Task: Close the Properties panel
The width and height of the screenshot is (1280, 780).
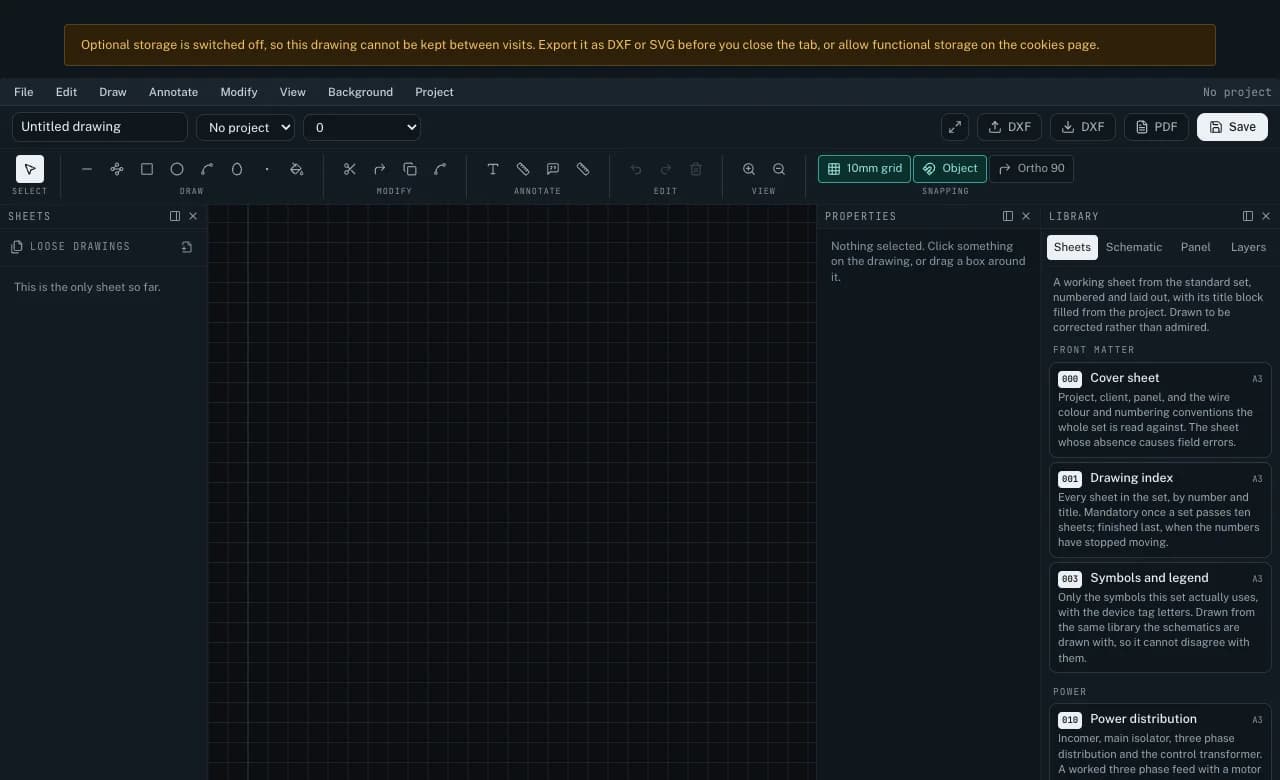Action: click(x=1026, y=216)
